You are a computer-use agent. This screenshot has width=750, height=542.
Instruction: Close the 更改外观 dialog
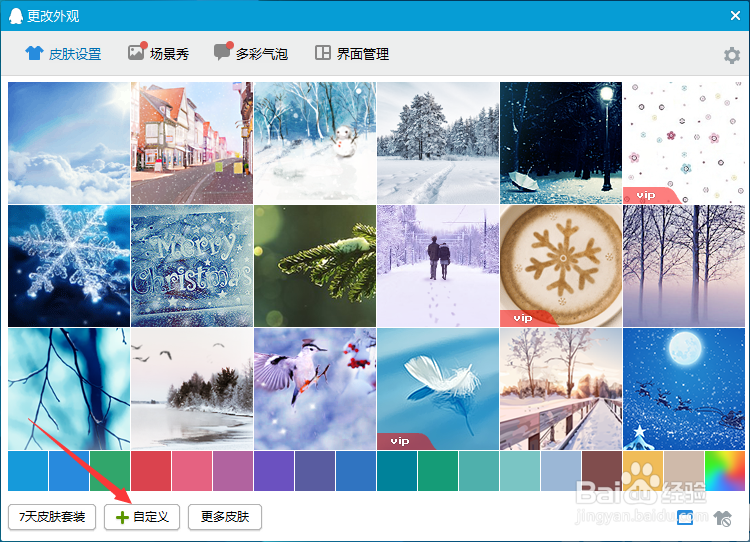pyautogui.click(x=735, y=16)
